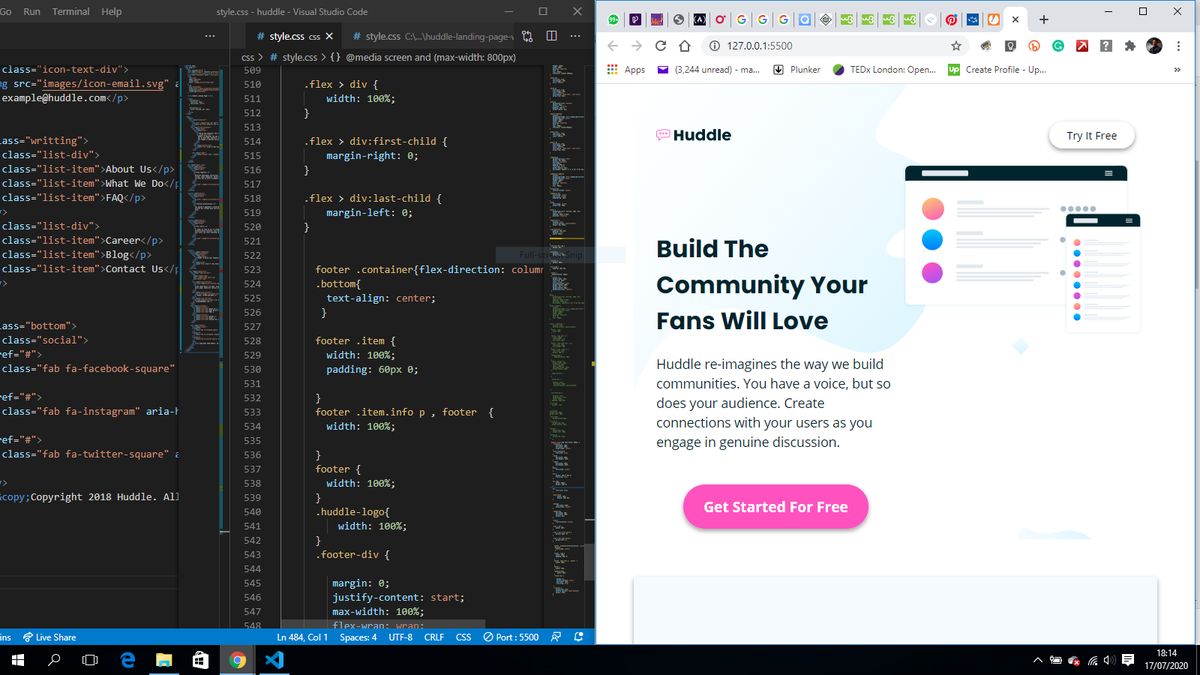Change indentation via Spaces: 4
Viewport: 1200px width, 675px height.
358,637
